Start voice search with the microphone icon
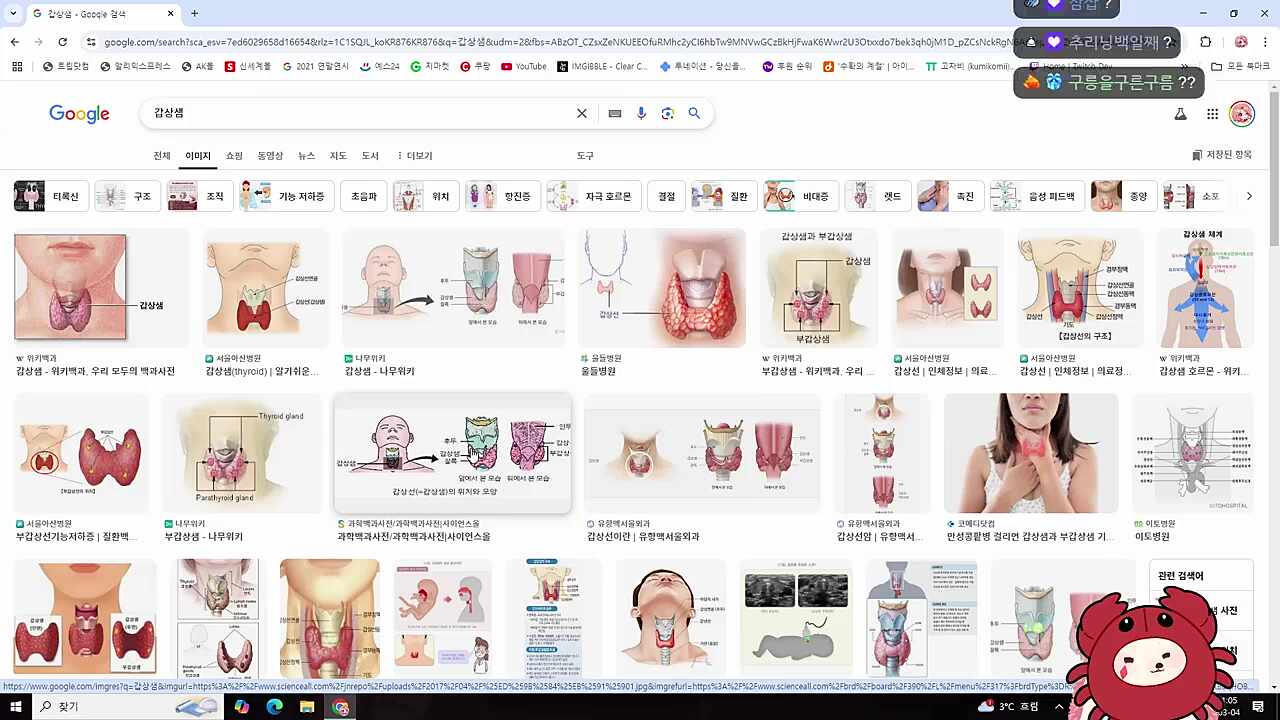The height and width of the screenshot is (720, 1280). 641,113
